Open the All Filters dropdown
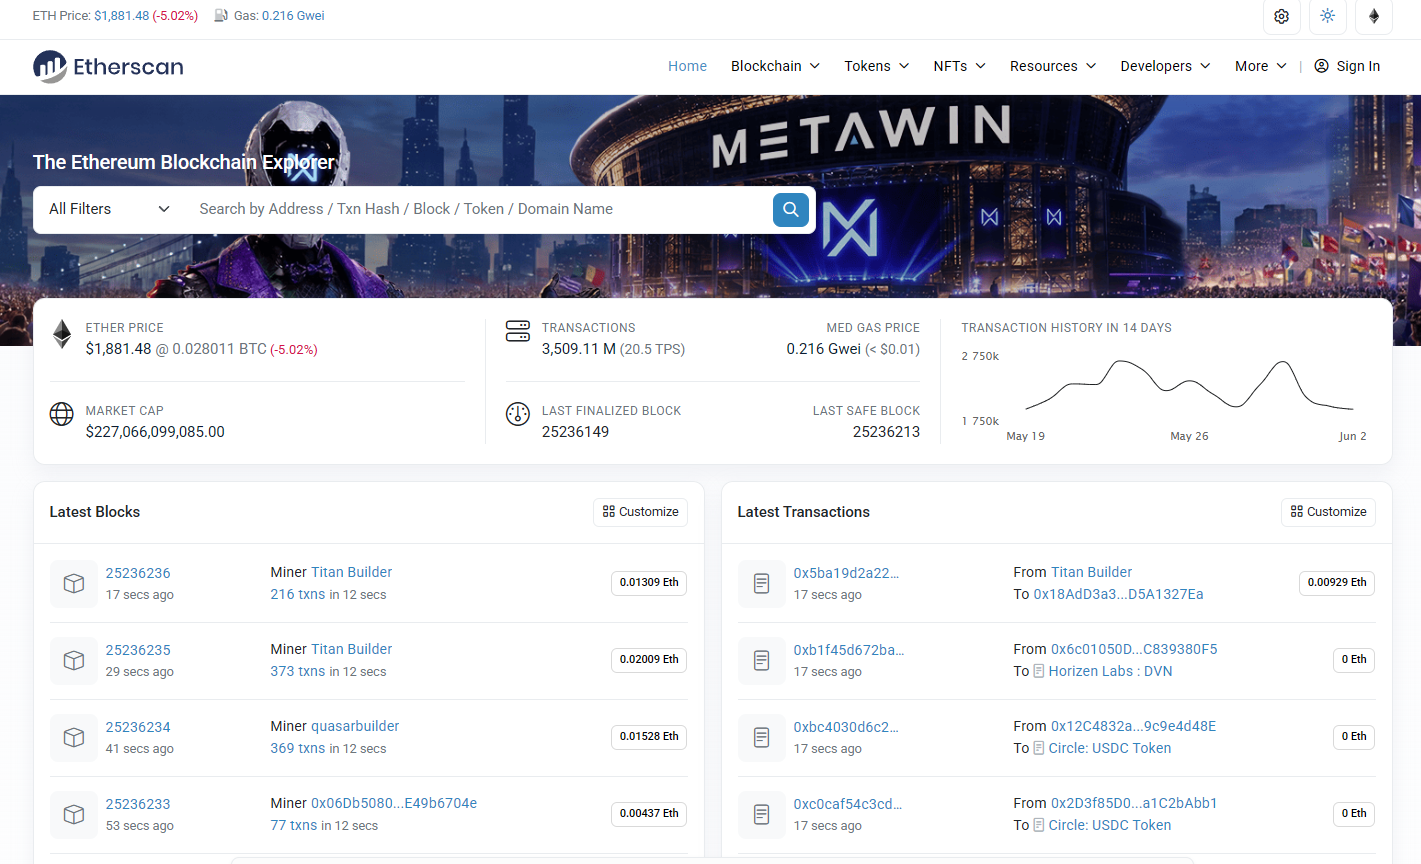 pyautogui.click(x=110, y=209)
